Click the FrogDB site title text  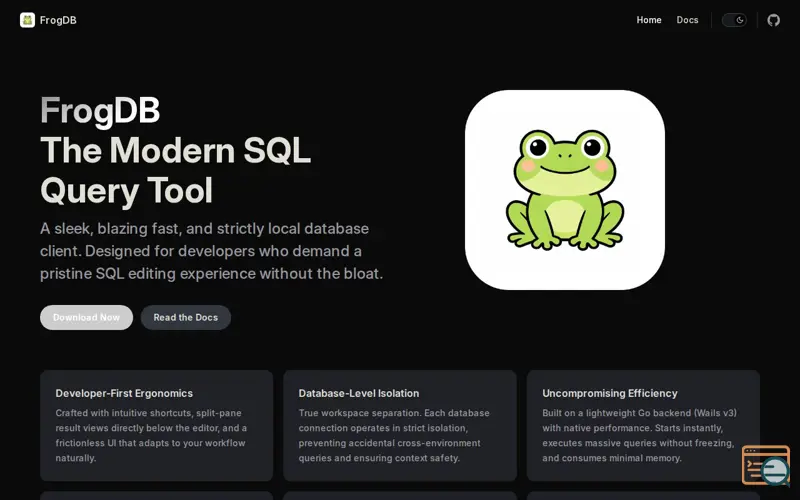[x=58, y=20]
